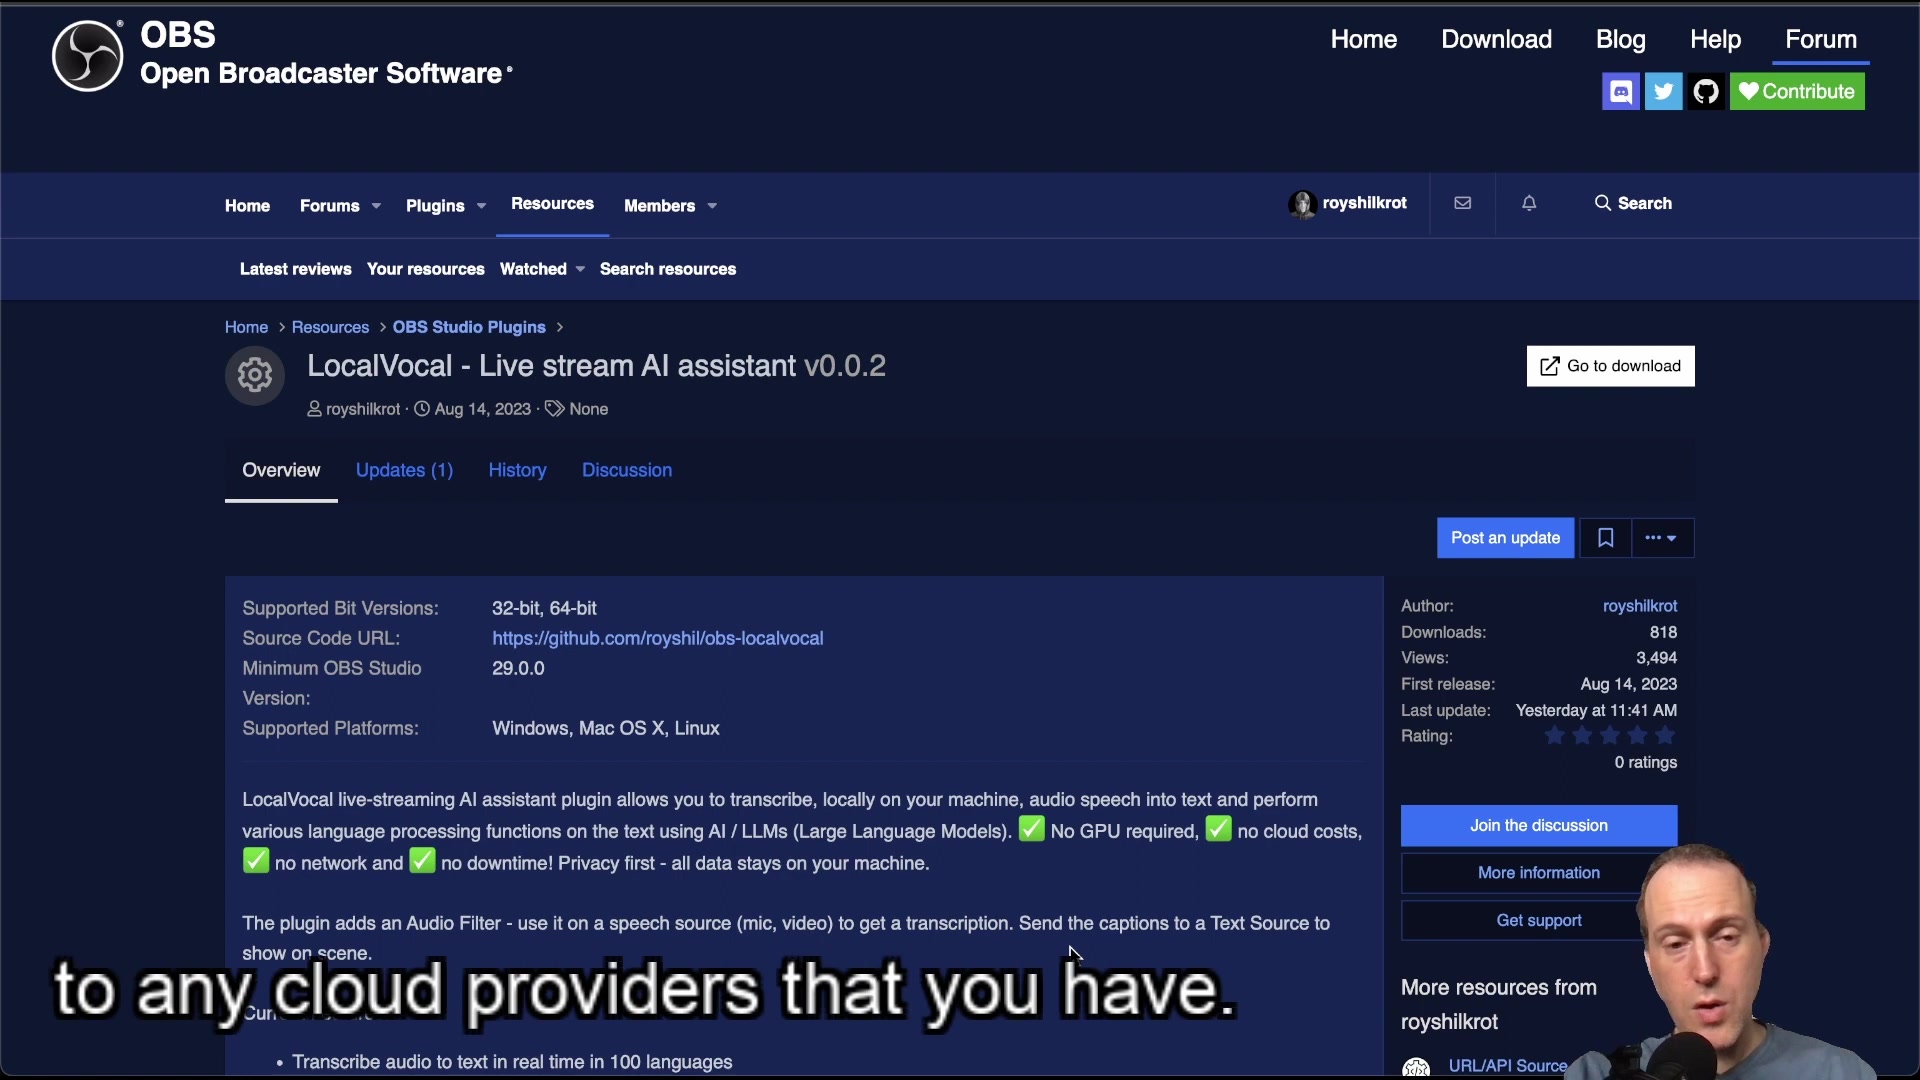Click Post an update button

coord(1505,538)
